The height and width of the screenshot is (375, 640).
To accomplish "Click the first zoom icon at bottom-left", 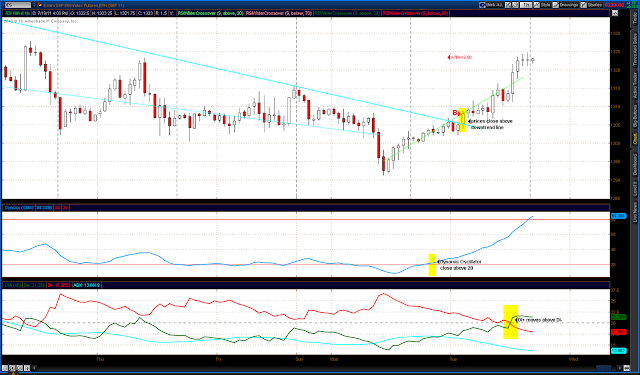I will tap(5, 368).
